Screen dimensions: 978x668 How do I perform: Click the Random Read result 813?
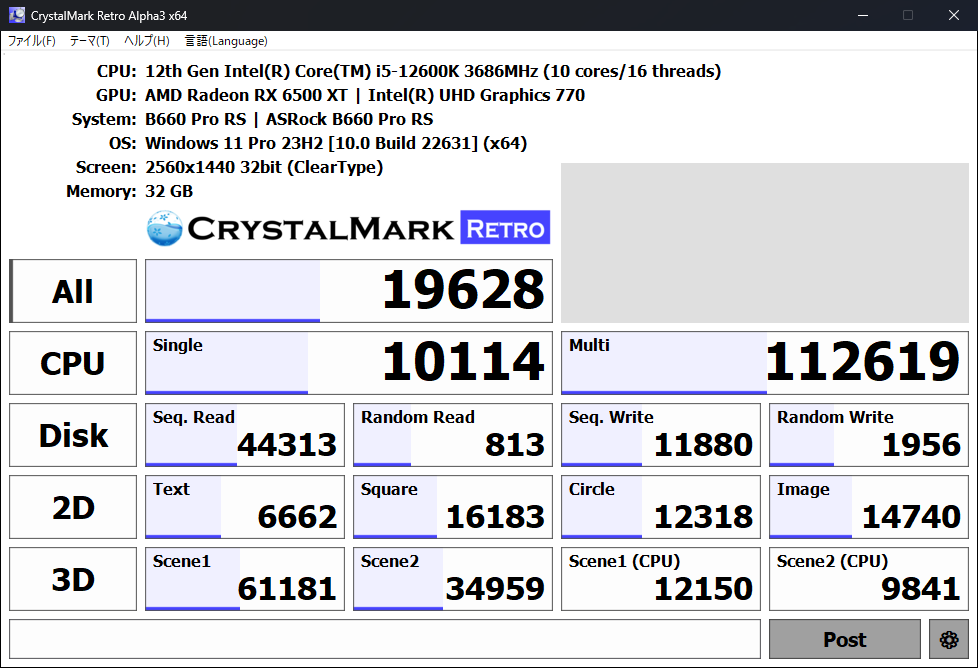(x=453, y=435)
